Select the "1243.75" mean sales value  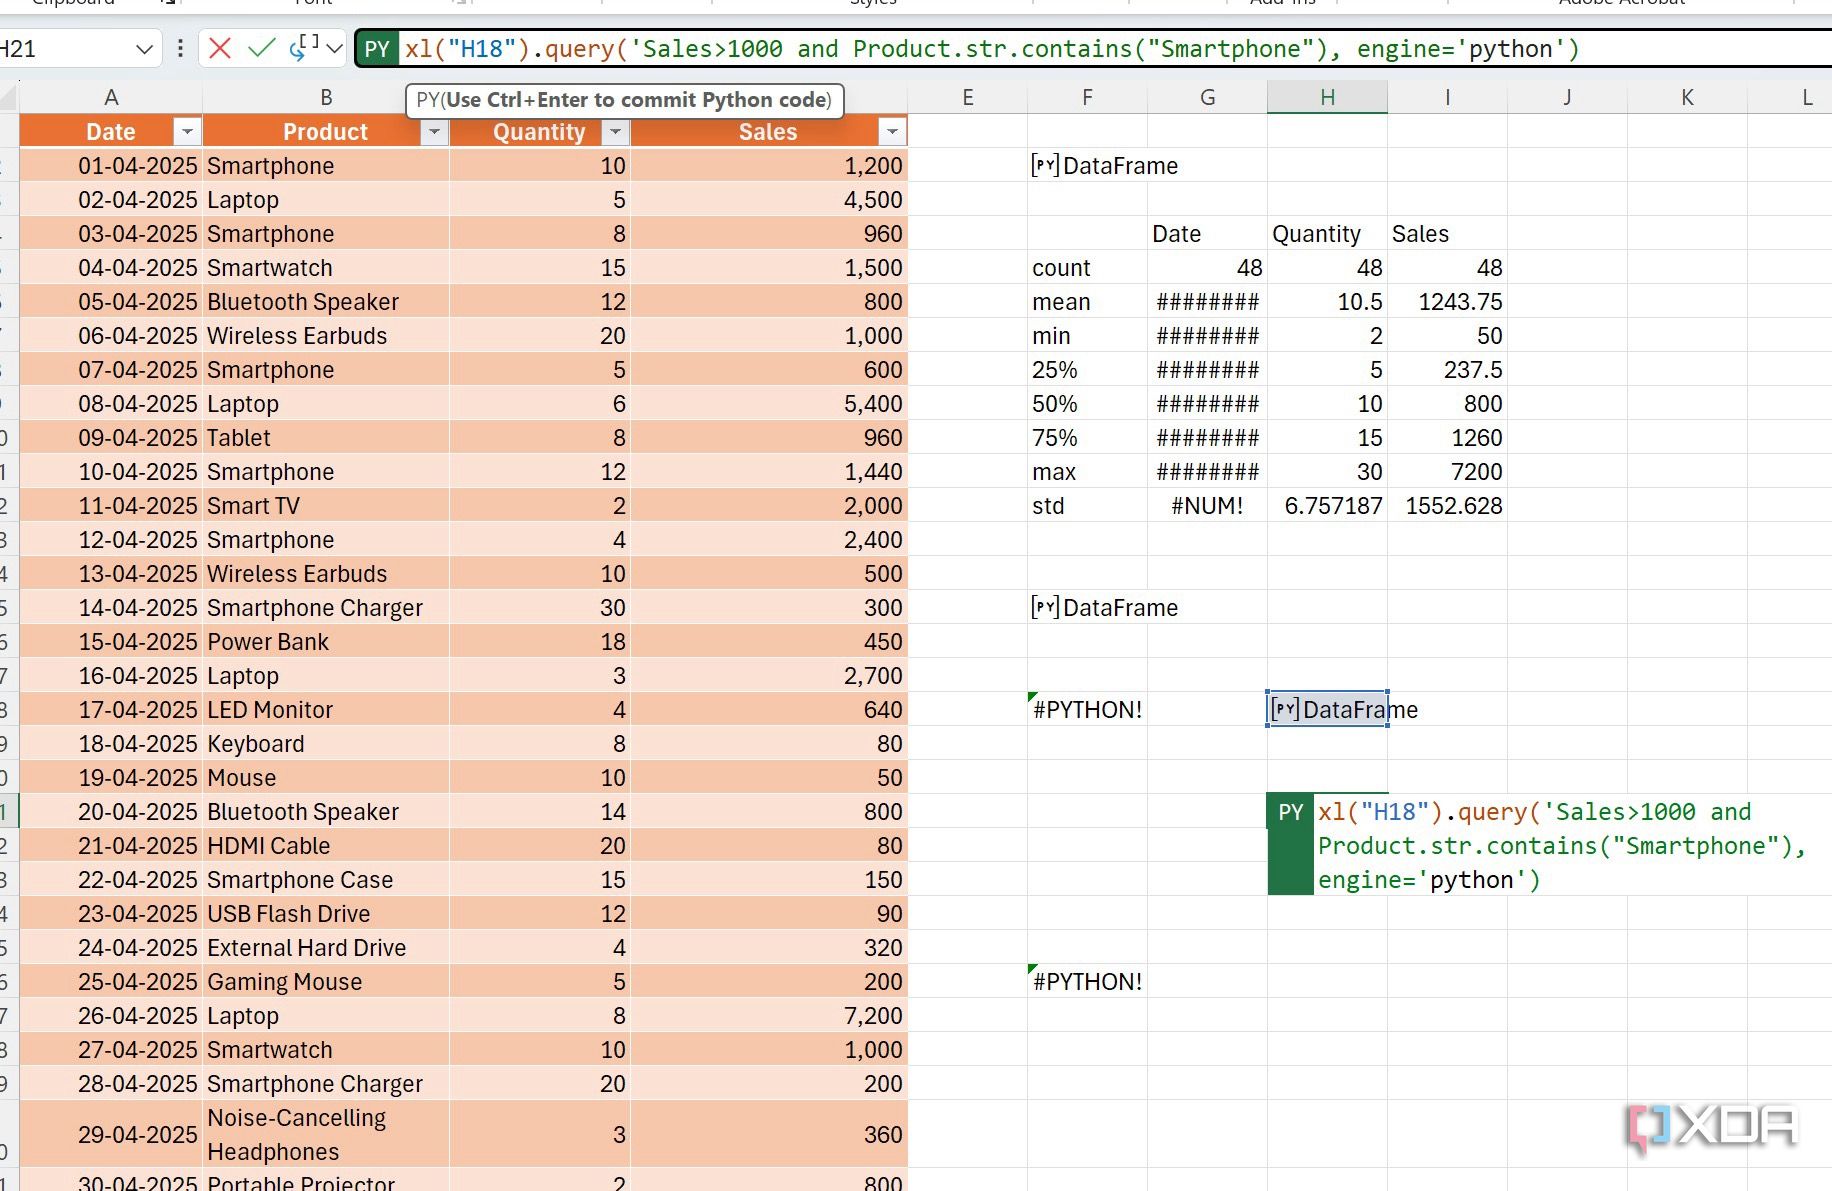click(1447, 302)
